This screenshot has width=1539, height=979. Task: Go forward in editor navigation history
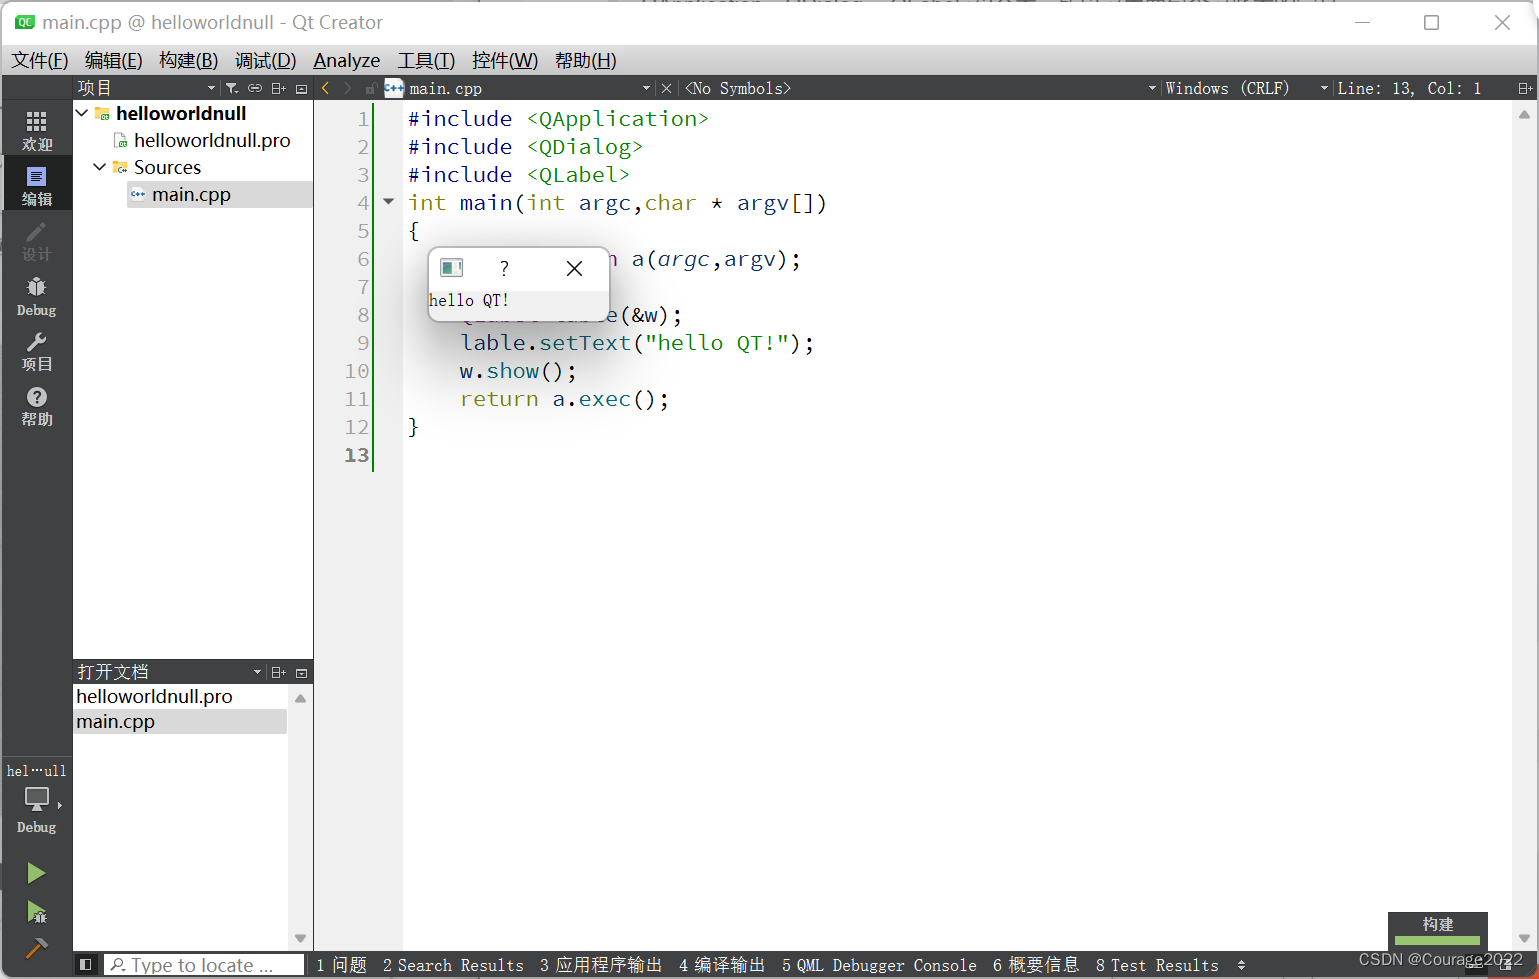tap(348, 88)
